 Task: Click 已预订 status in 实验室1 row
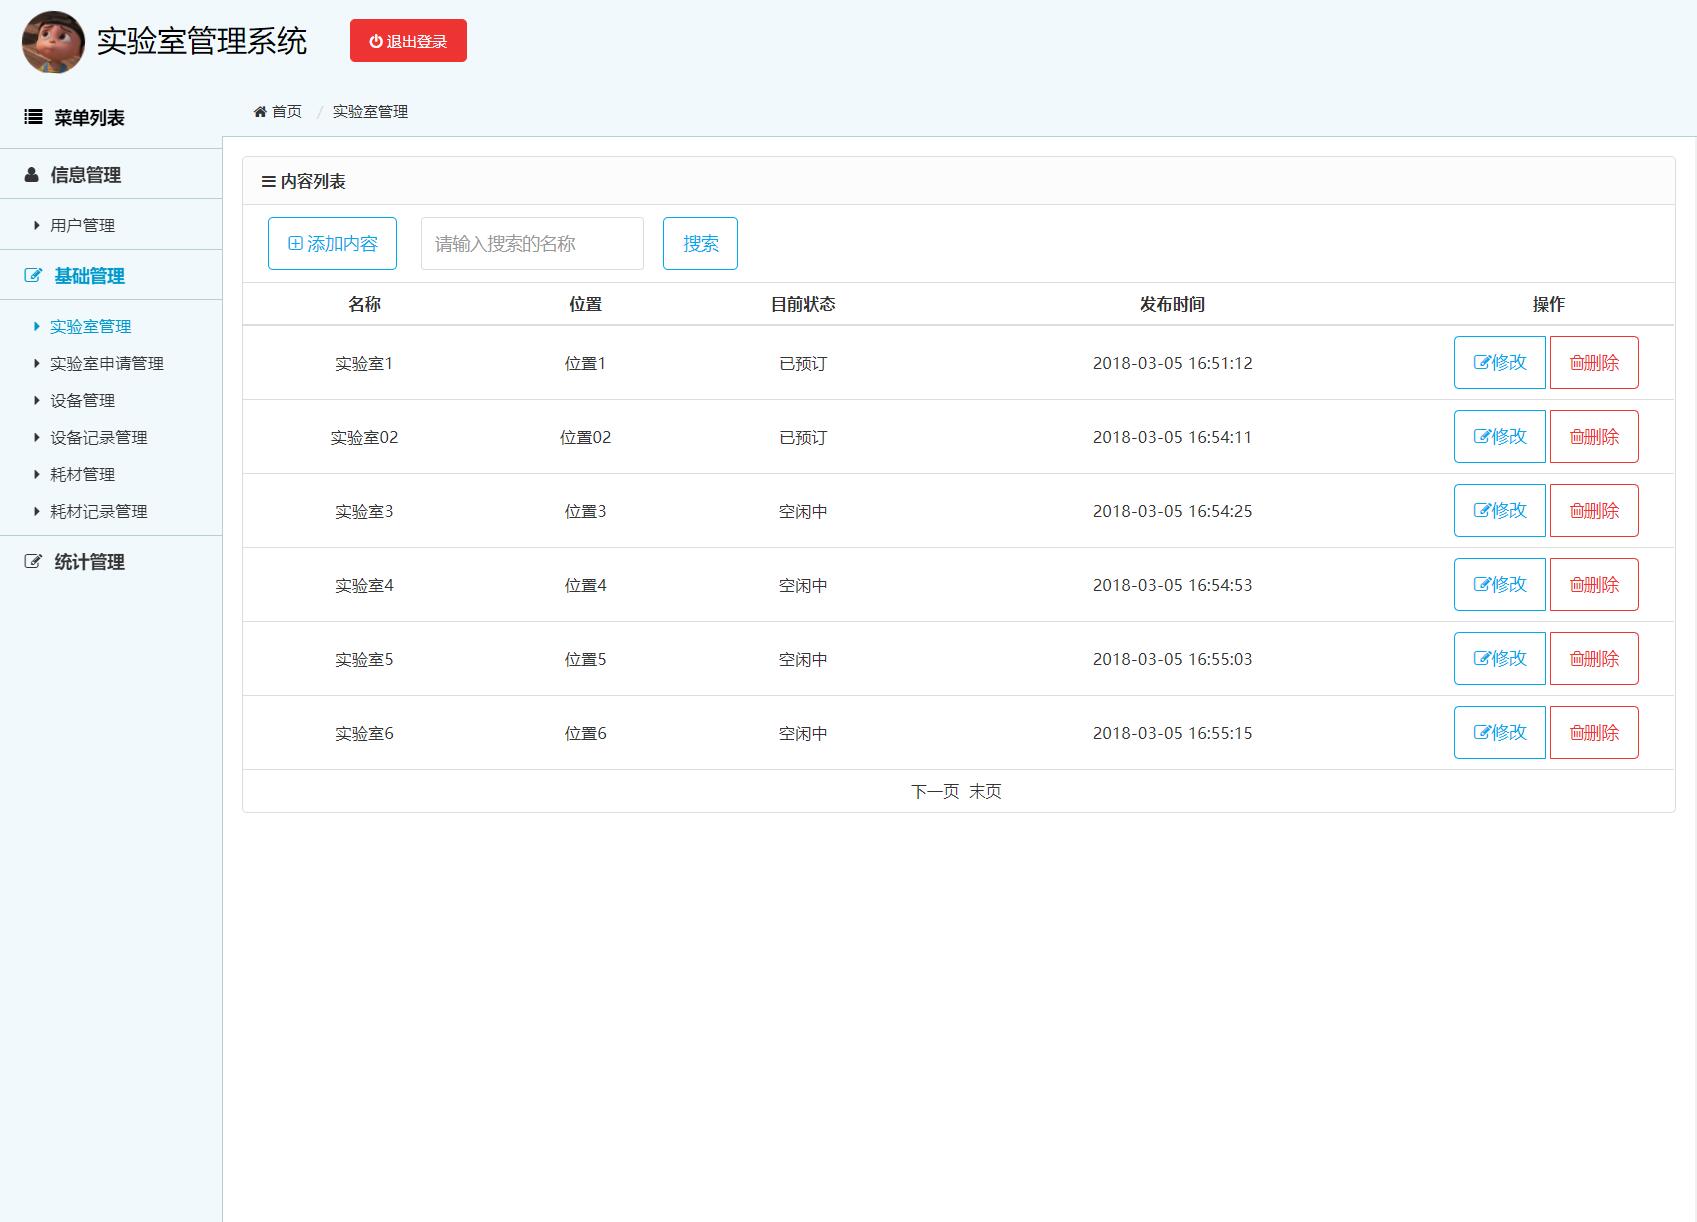pos(803,363)
